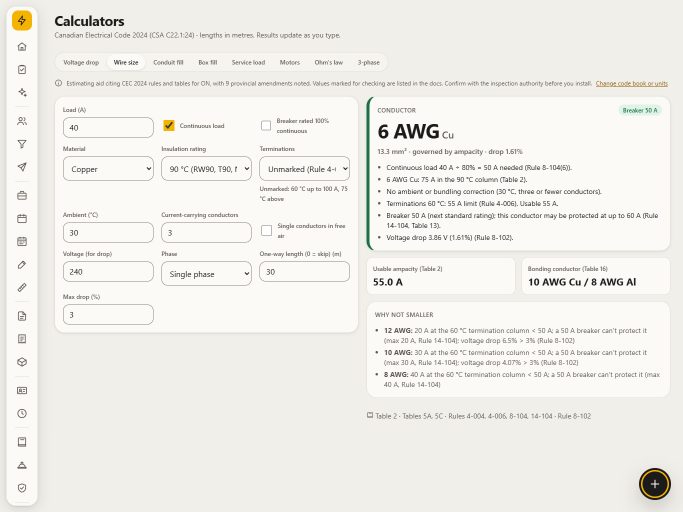Click the 12 AWG explanation row

(x=517, y=336)
